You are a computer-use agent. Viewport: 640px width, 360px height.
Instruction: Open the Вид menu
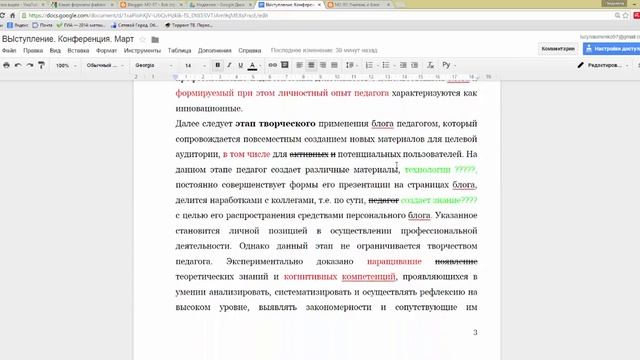coord(55,51)
